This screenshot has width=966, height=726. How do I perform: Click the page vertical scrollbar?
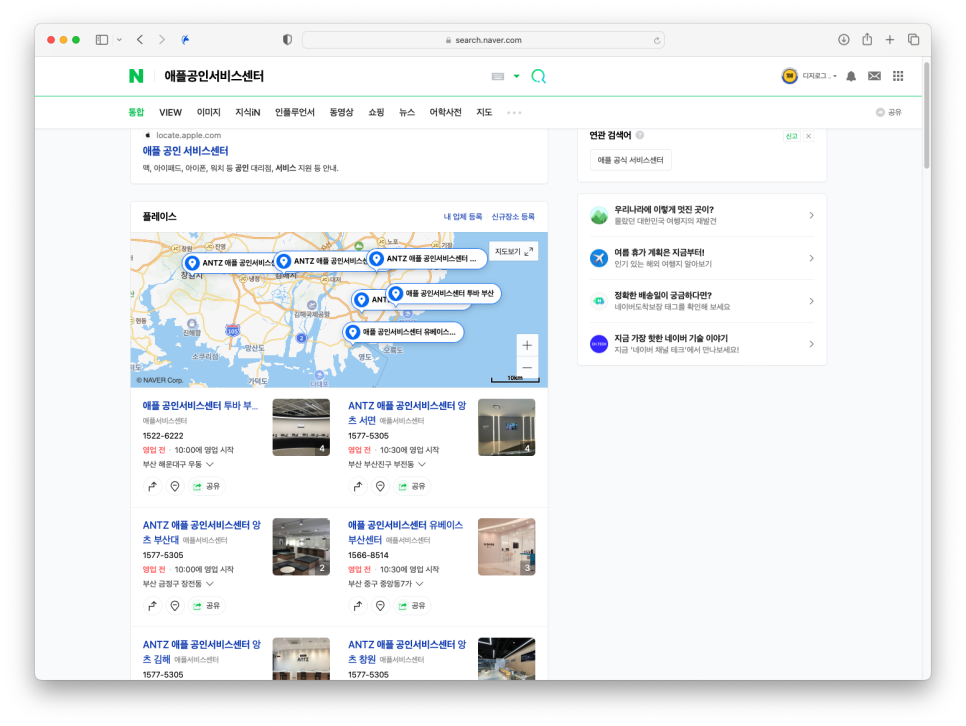[x=926, y=115]
